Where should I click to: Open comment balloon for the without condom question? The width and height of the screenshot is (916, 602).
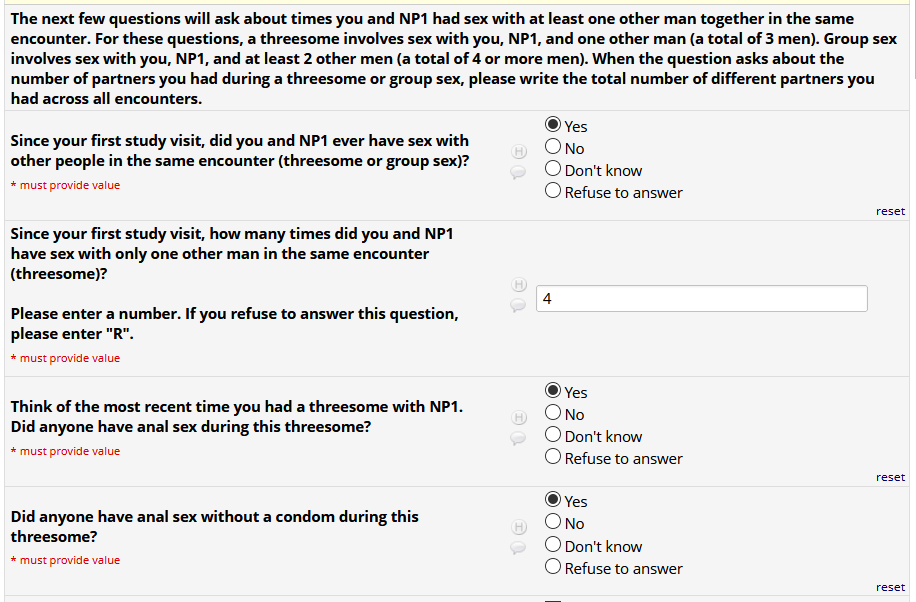(518, 547)
